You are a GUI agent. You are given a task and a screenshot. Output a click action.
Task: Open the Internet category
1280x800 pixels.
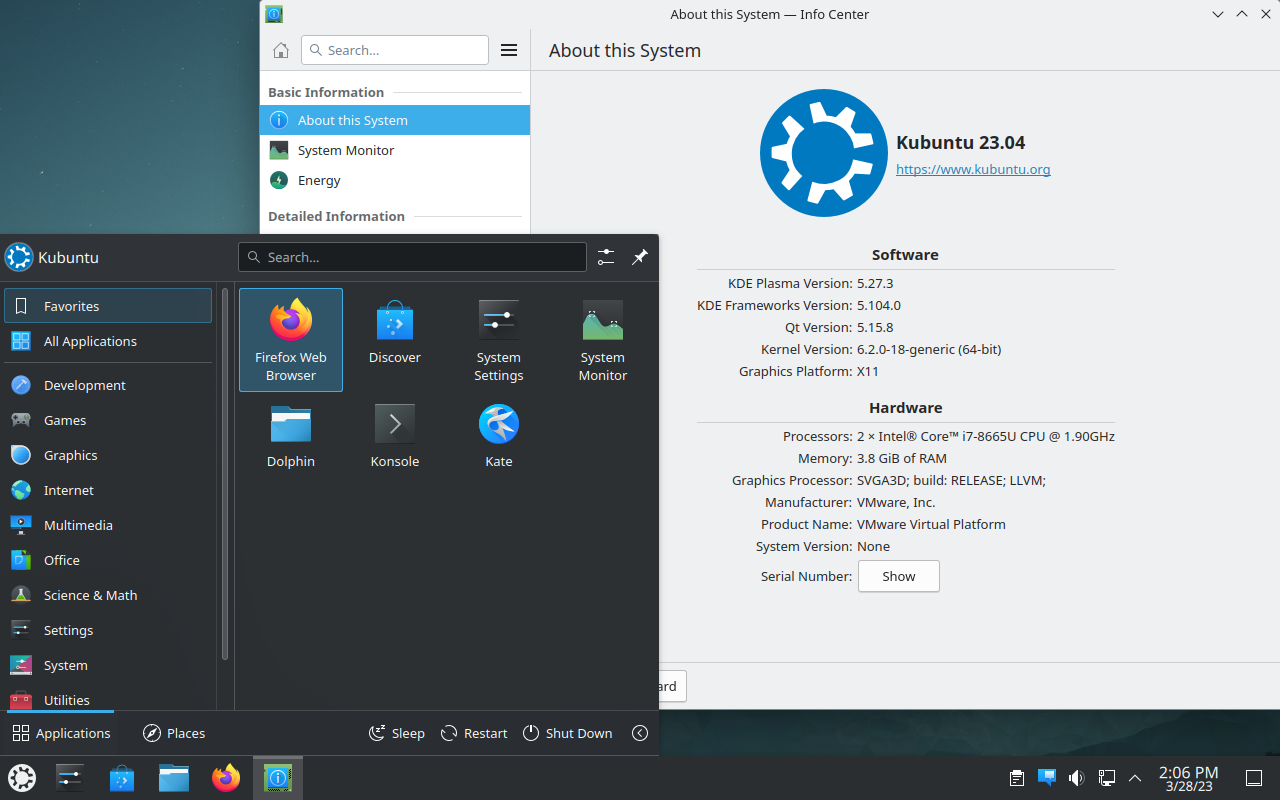tap(68, 490)
